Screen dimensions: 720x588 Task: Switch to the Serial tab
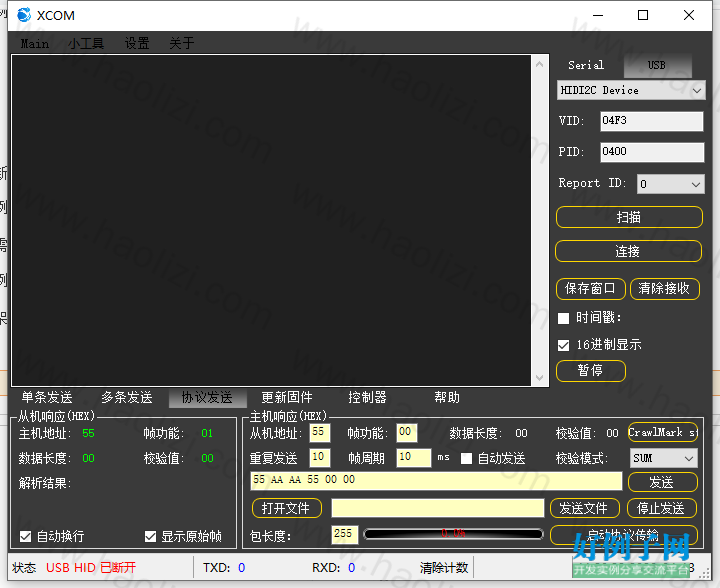pos(586,65)
